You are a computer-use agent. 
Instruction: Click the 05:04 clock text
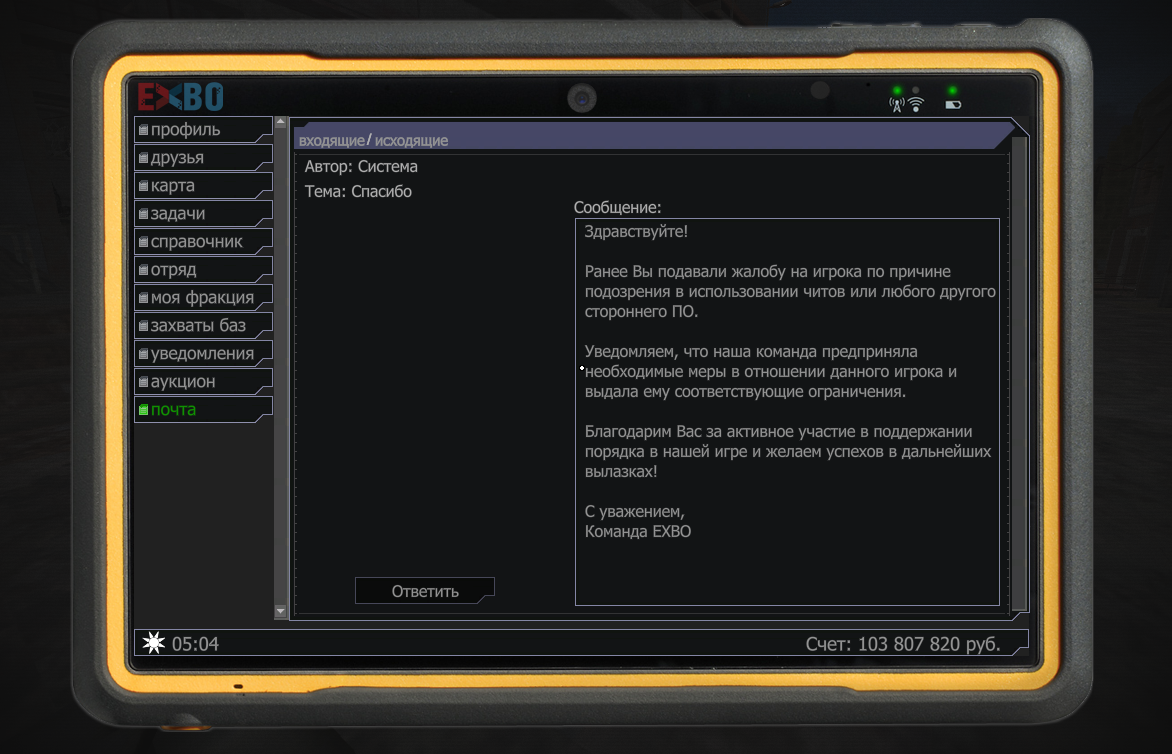(x=195, y=644)
